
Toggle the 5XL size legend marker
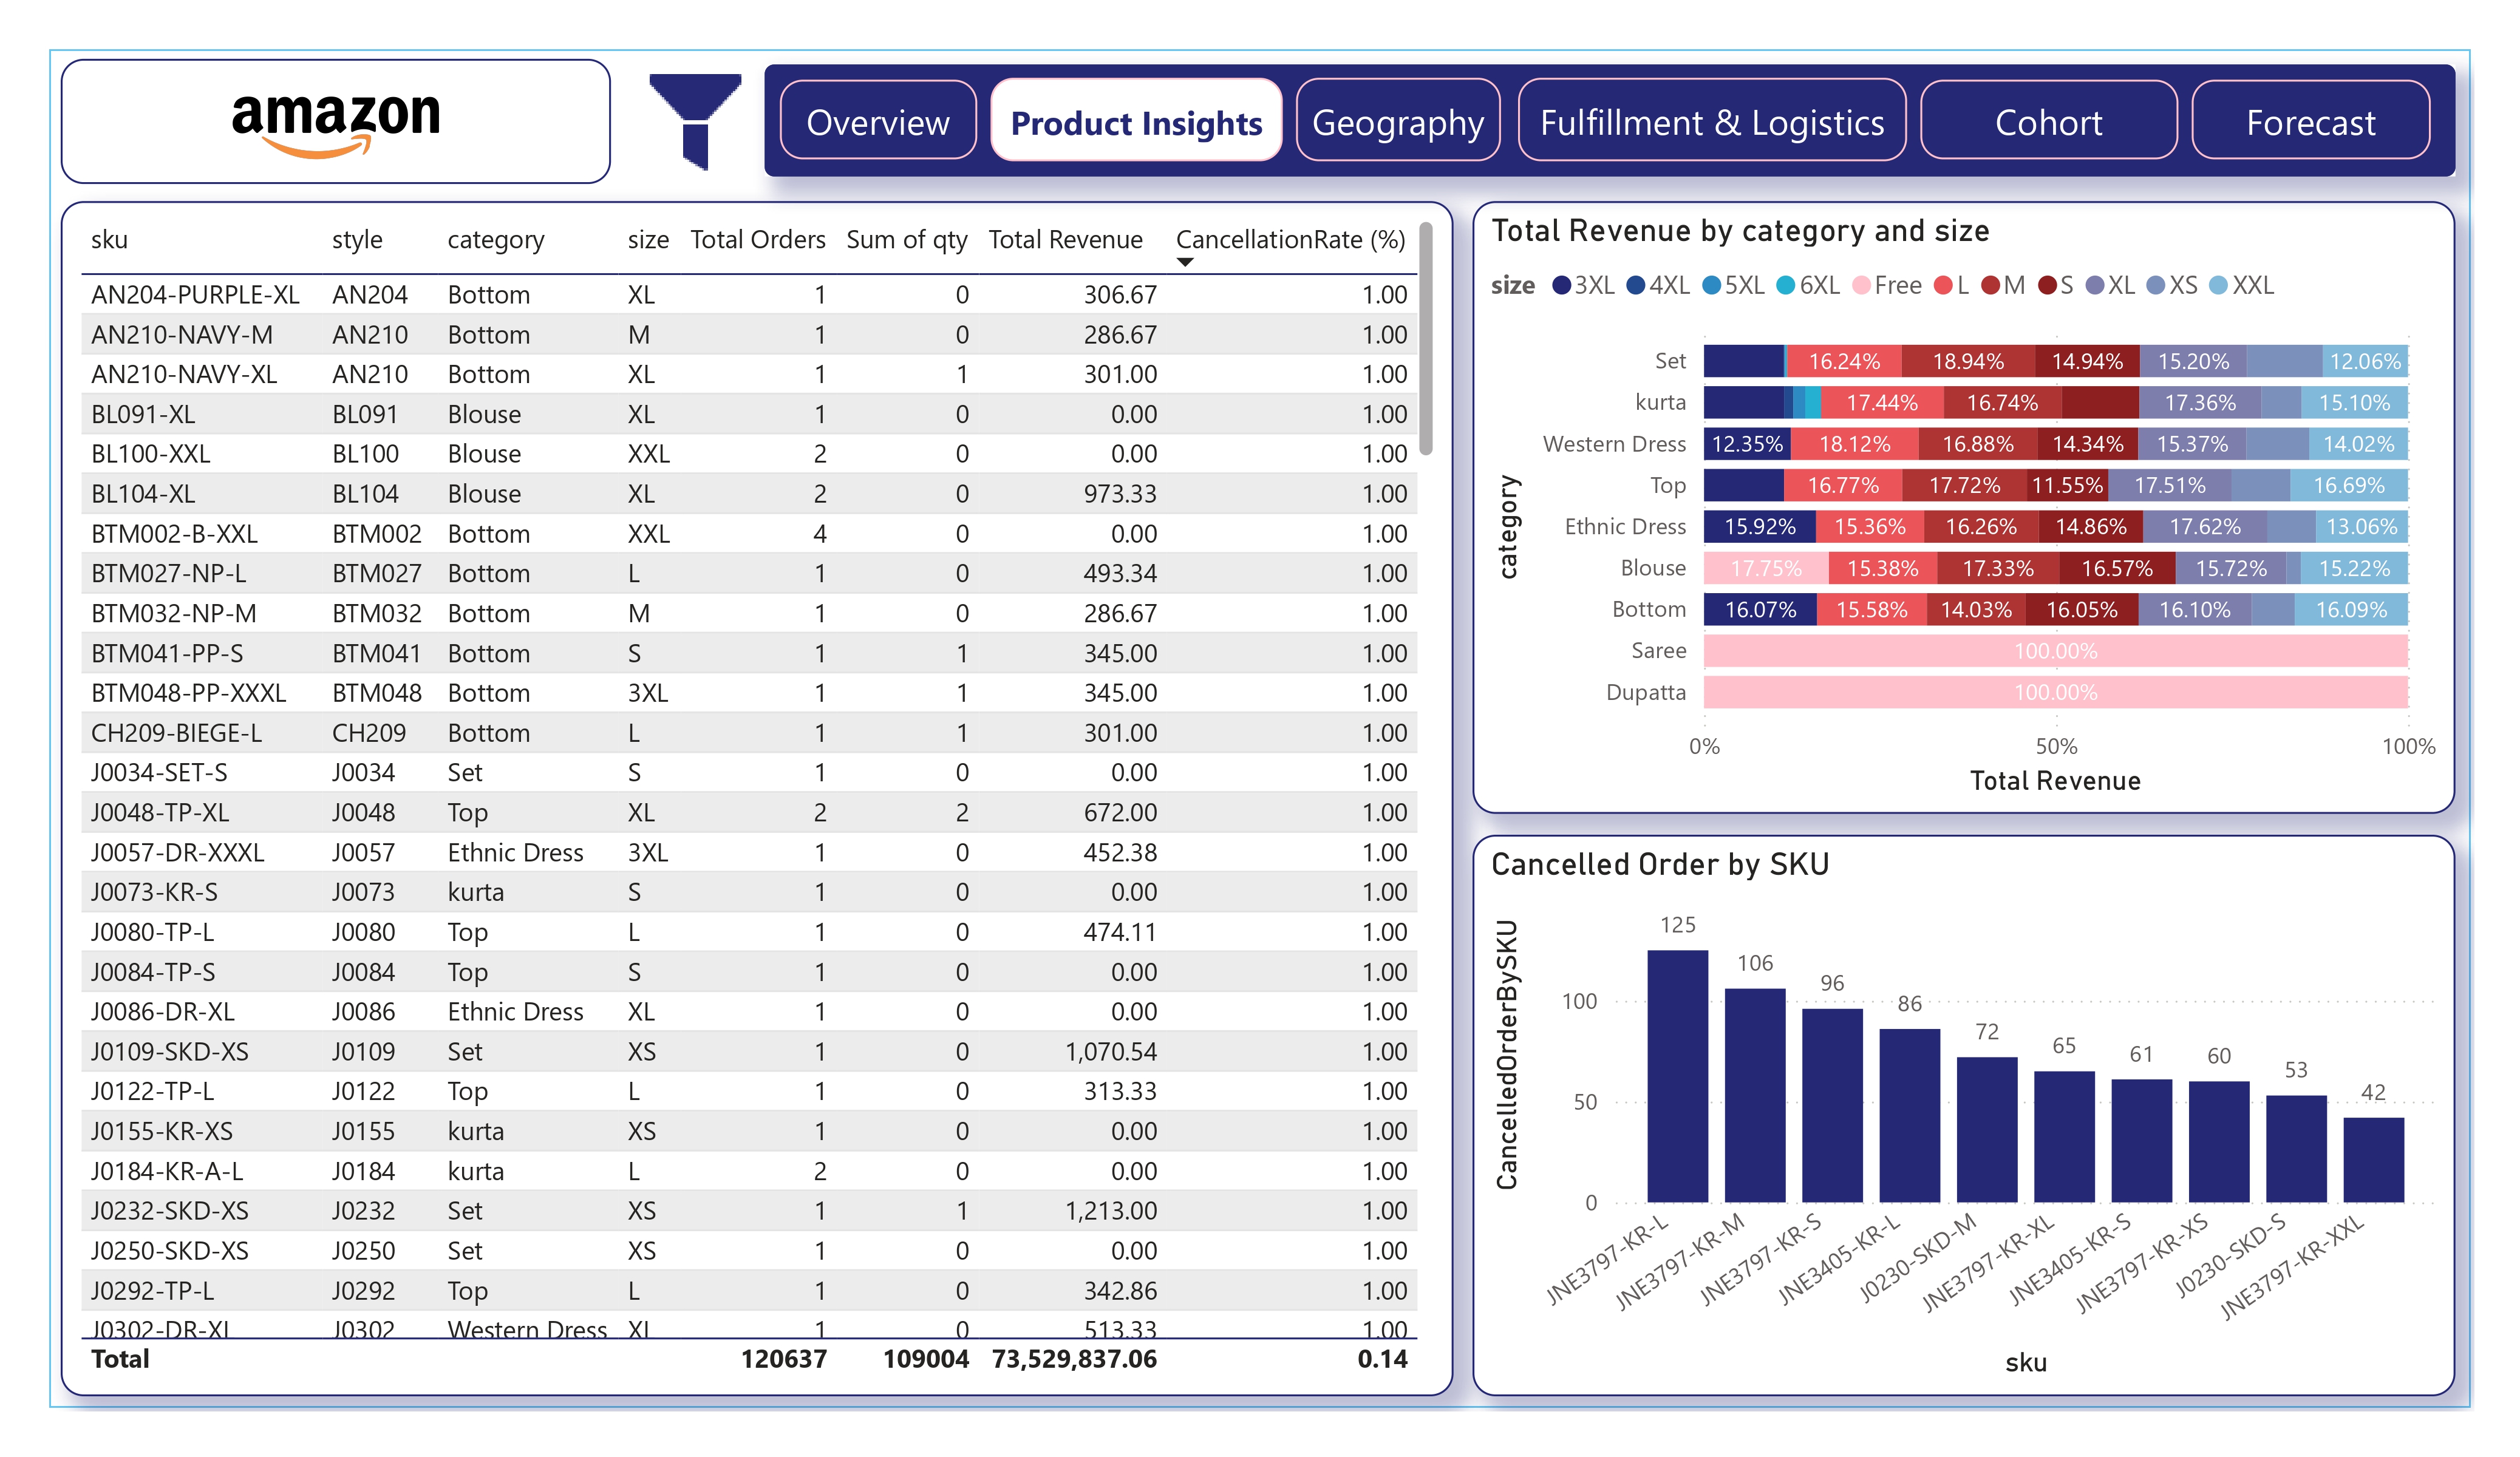1711,286
